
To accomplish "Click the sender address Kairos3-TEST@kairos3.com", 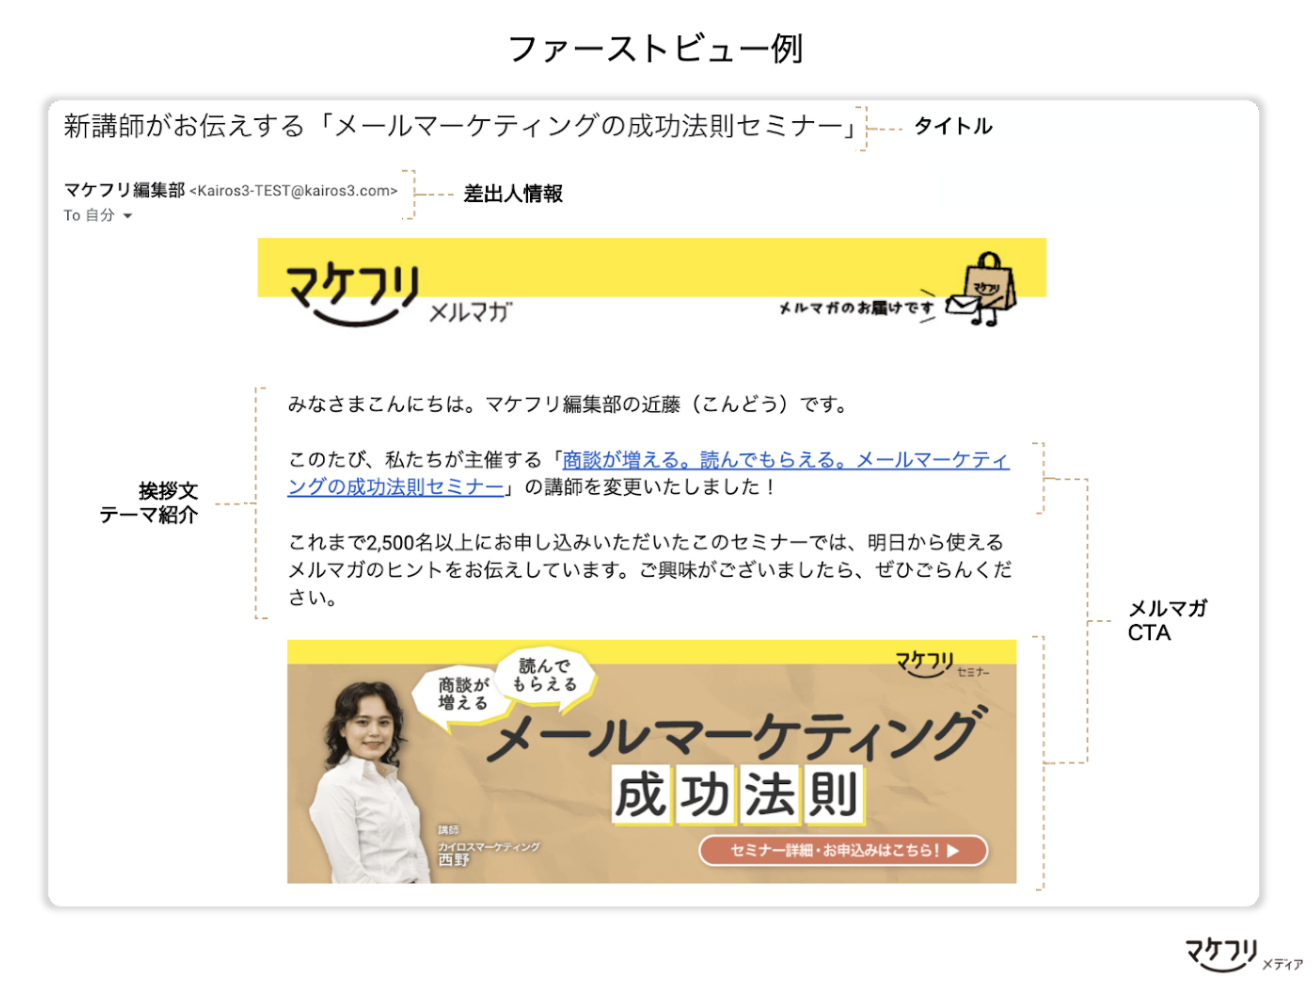I will (294, 191).
